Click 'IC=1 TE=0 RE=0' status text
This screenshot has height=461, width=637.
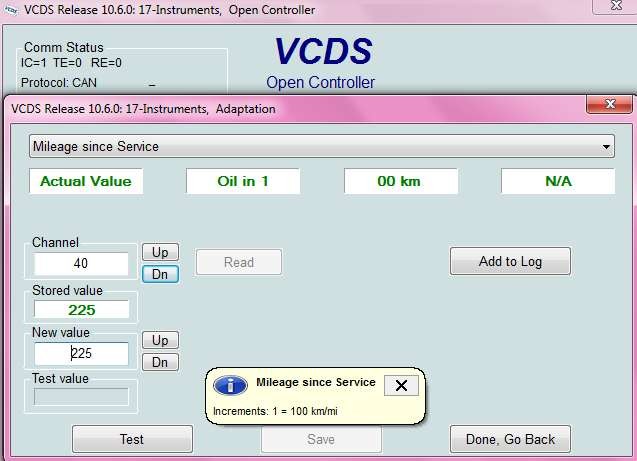point(71,63)
